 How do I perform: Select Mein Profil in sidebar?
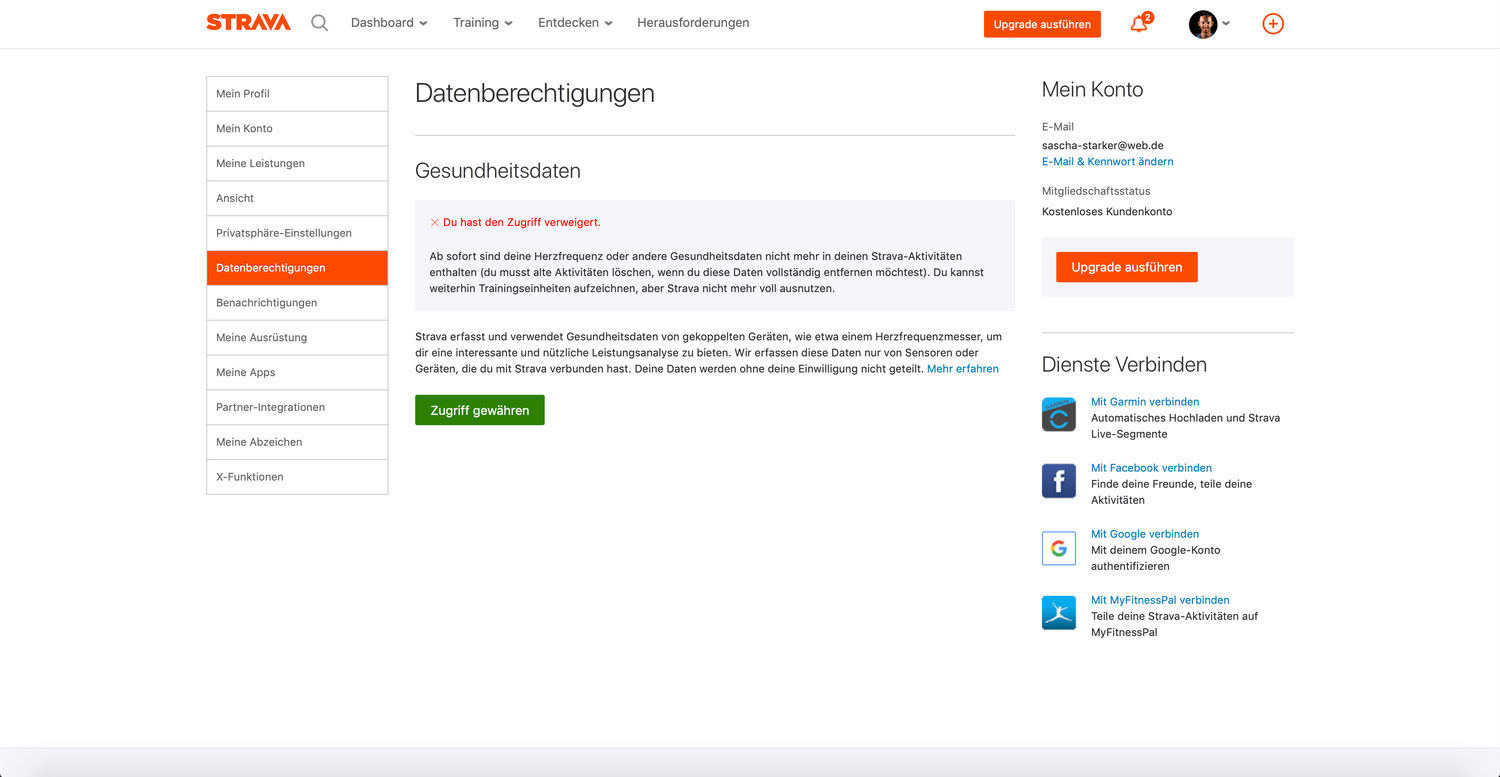(297, 94)
